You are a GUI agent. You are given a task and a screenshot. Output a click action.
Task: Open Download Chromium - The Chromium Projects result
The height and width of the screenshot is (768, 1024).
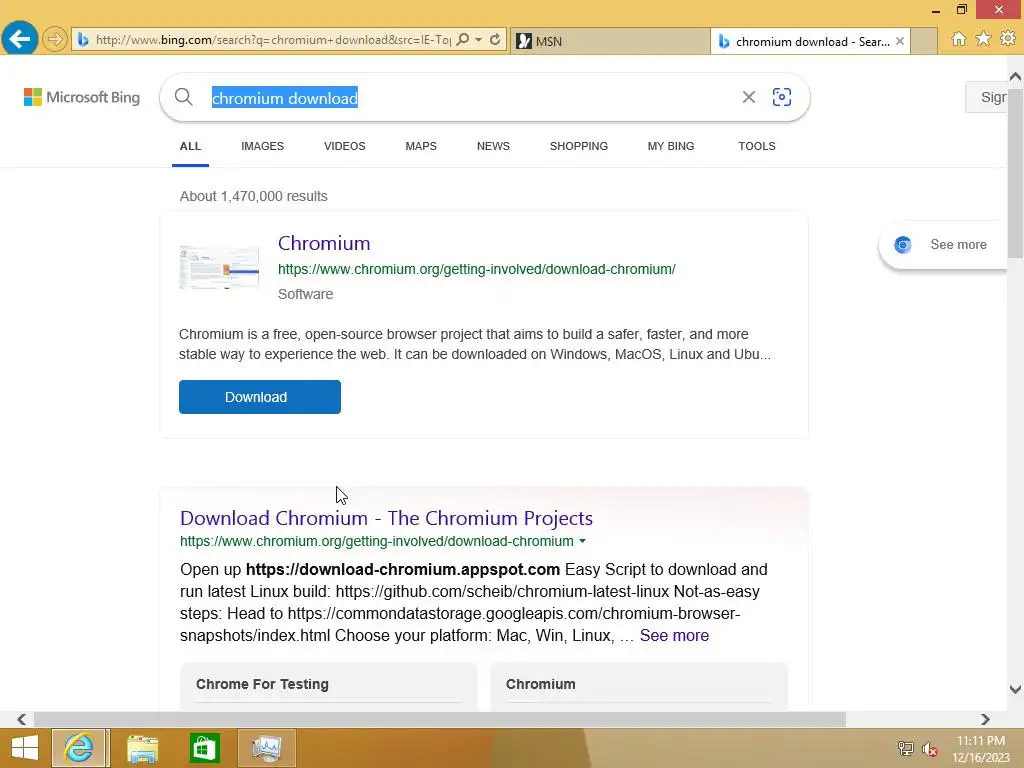point(387,518)
